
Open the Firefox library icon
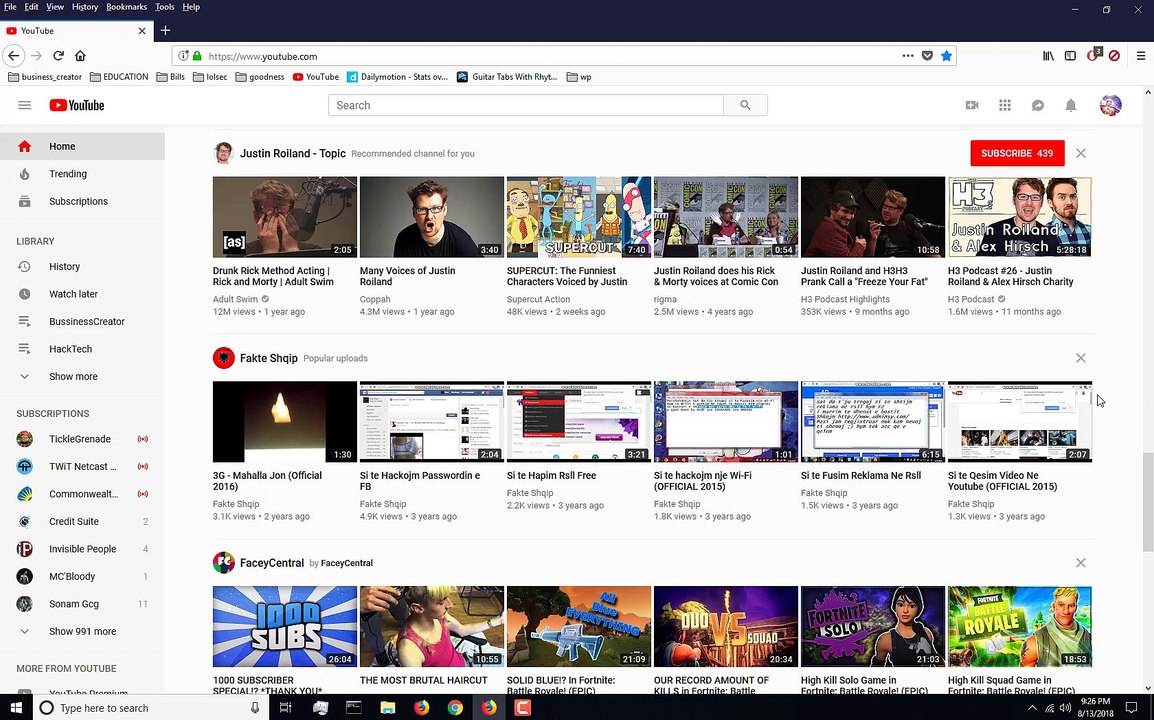coord(1048,56)
